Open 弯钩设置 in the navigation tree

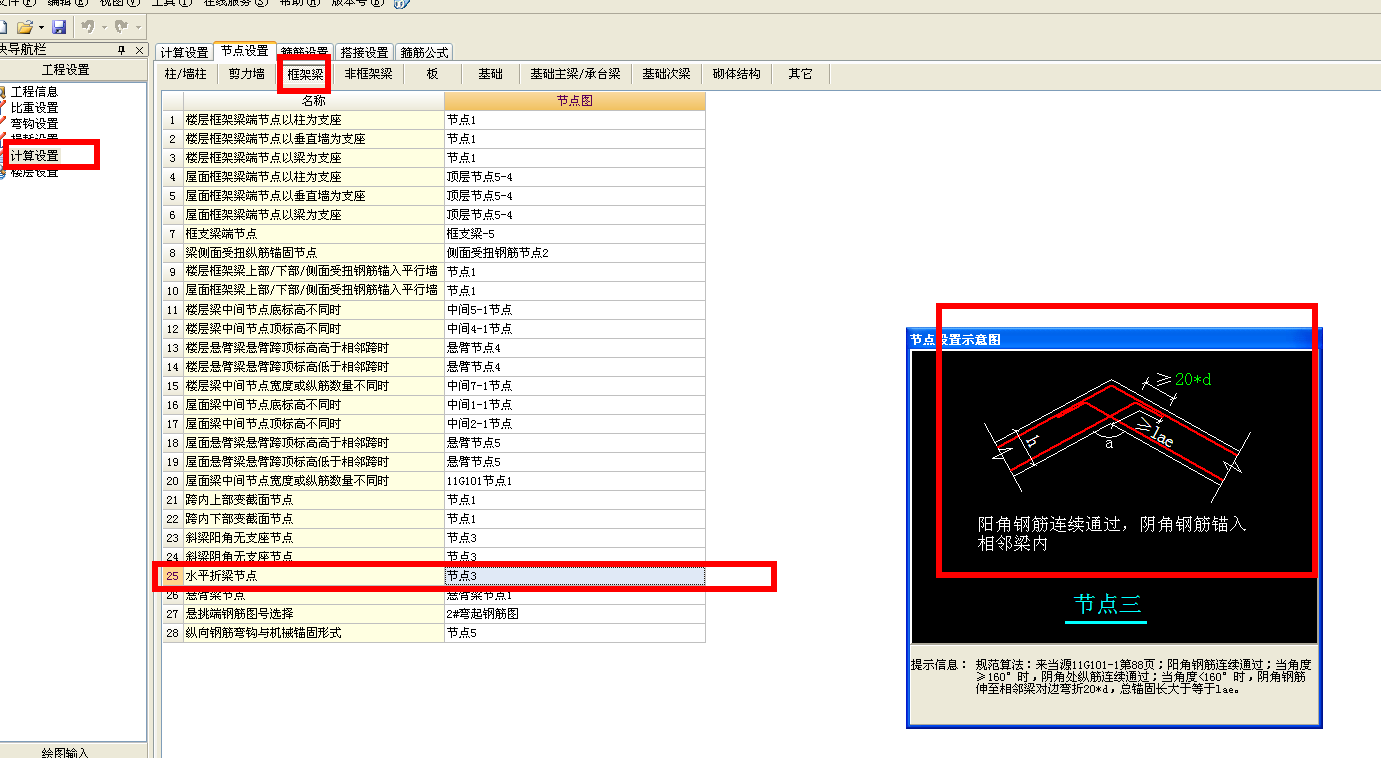click(34, 124)
